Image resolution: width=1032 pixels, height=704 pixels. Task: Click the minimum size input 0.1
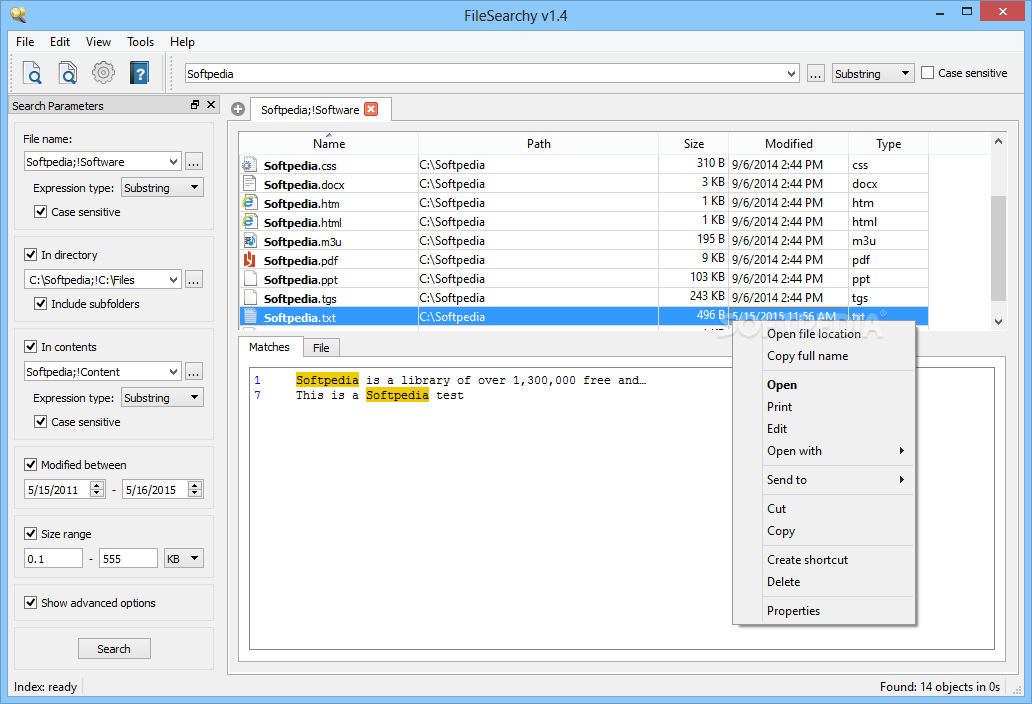pos(53,559)
